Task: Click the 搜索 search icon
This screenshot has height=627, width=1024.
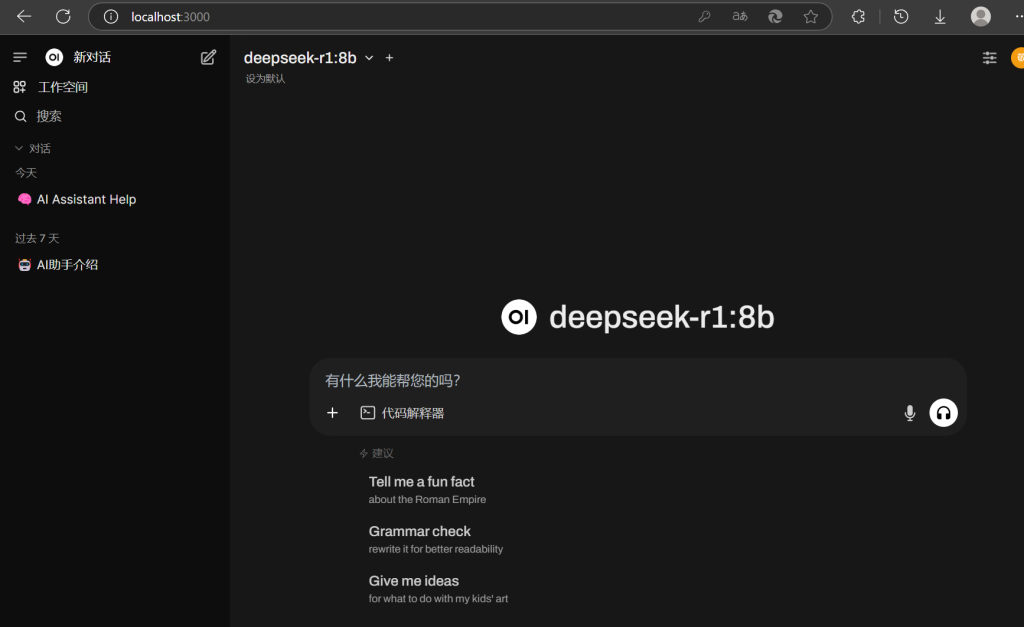Action: (19, 116)
